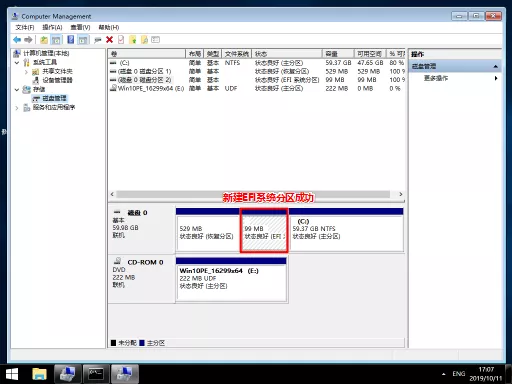Select the Win10PE_16299x64 (E:) volume row

pos(257,88)
